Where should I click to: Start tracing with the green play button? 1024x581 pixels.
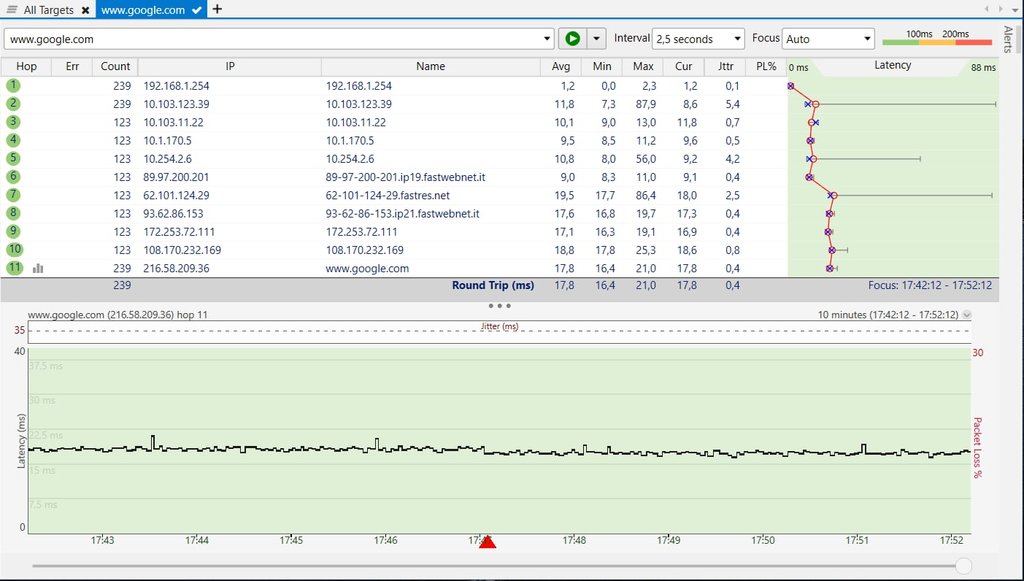point(572,39)
